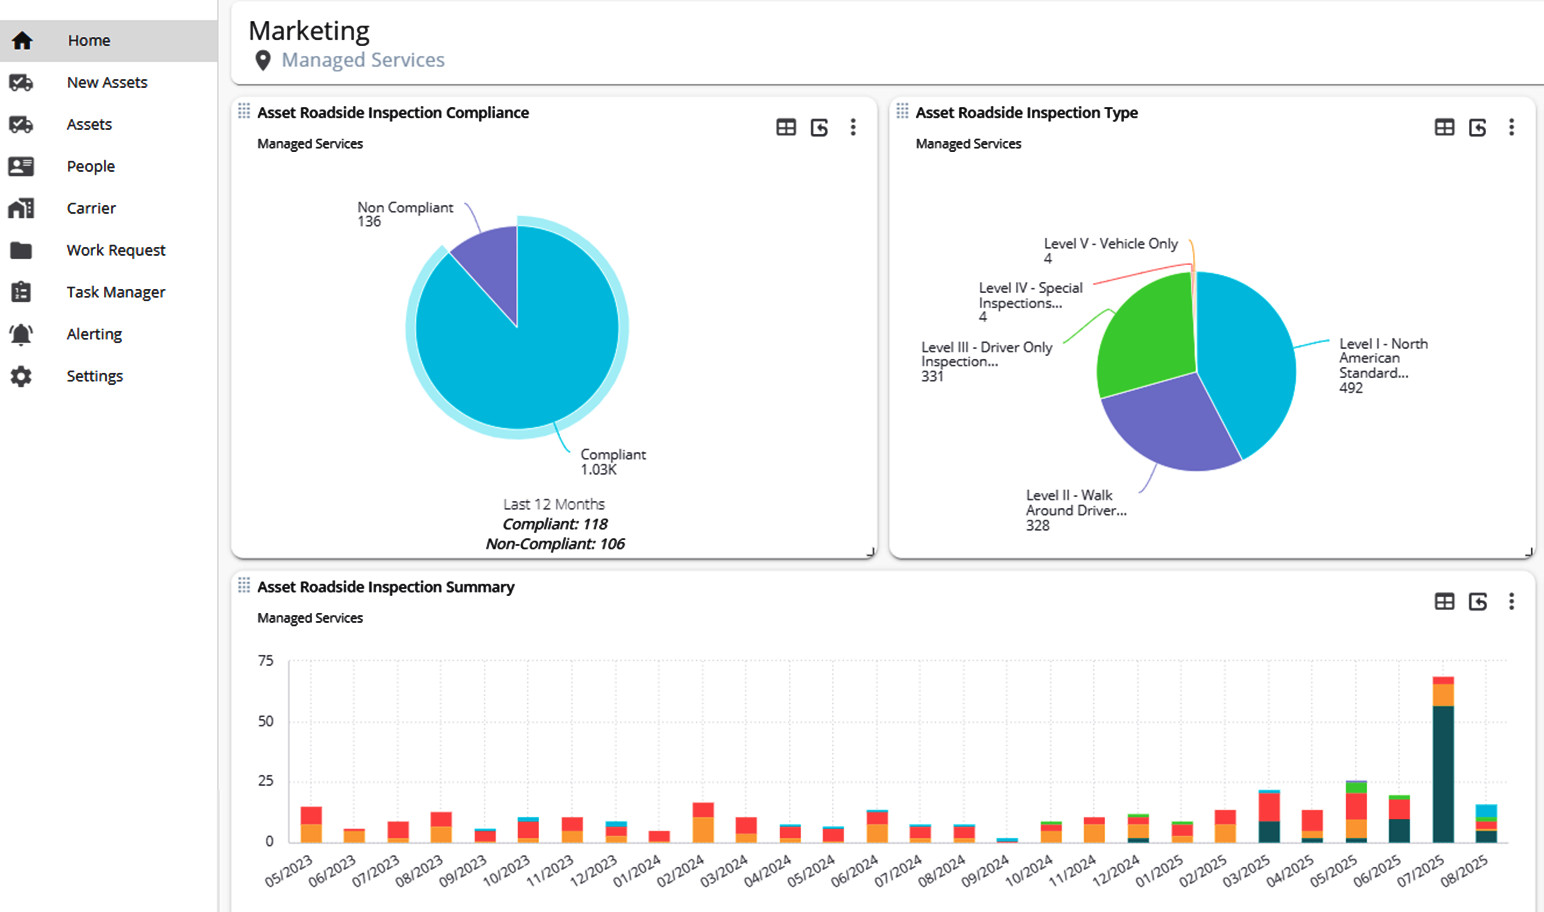Open the New Assets menu item

tap(107, 82)
